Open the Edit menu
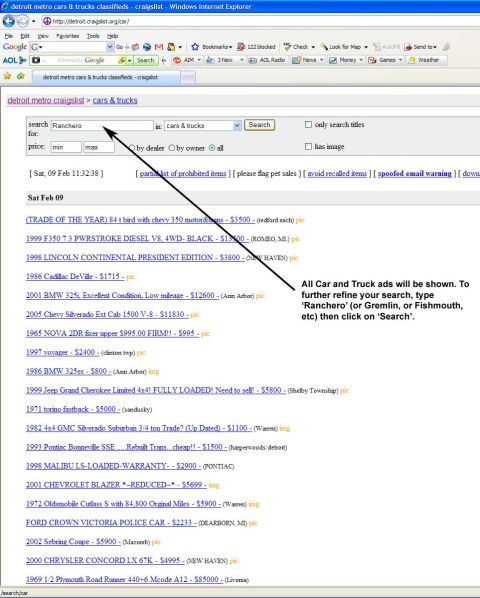The width and height of the screenshot is (480, 598). click(25, 36)
